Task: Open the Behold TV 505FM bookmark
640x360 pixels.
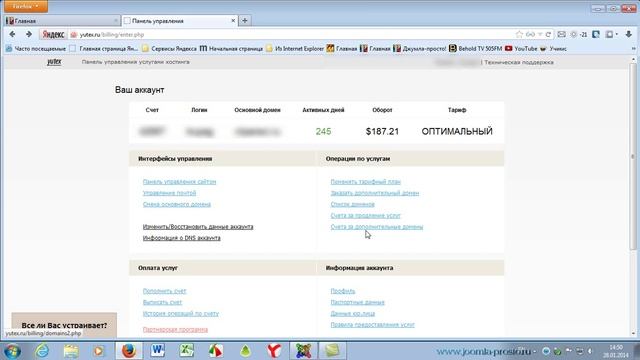Action: point(476,49)
